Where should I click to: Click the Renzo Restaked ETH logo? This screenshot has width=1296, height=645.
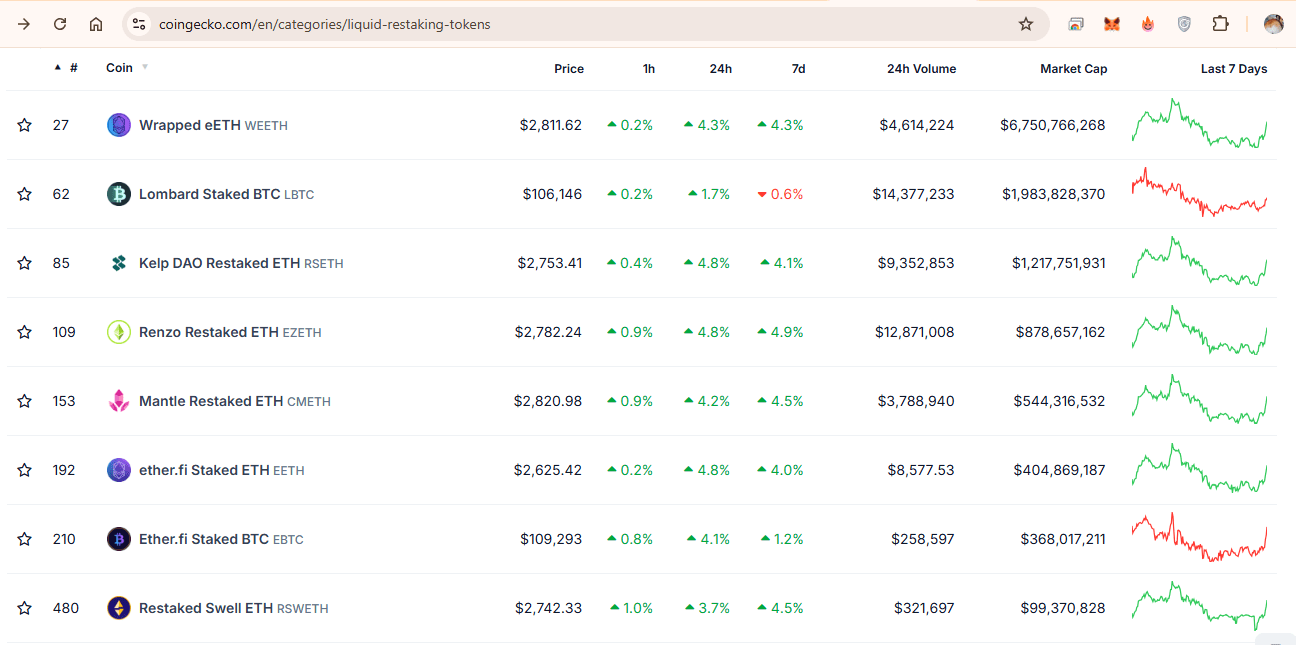119,332
